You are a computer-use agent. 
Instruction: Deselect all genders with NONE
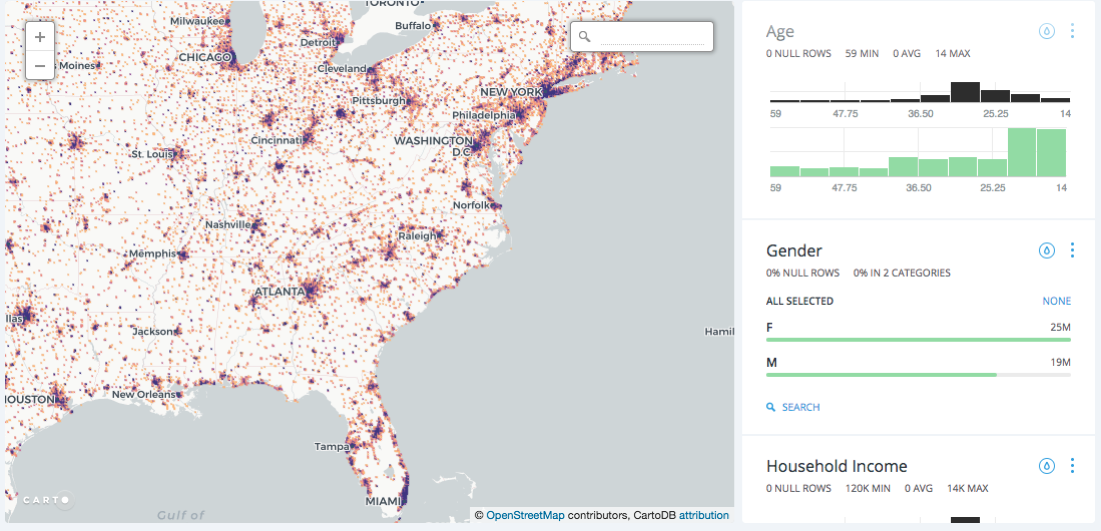coord(1056,301)
